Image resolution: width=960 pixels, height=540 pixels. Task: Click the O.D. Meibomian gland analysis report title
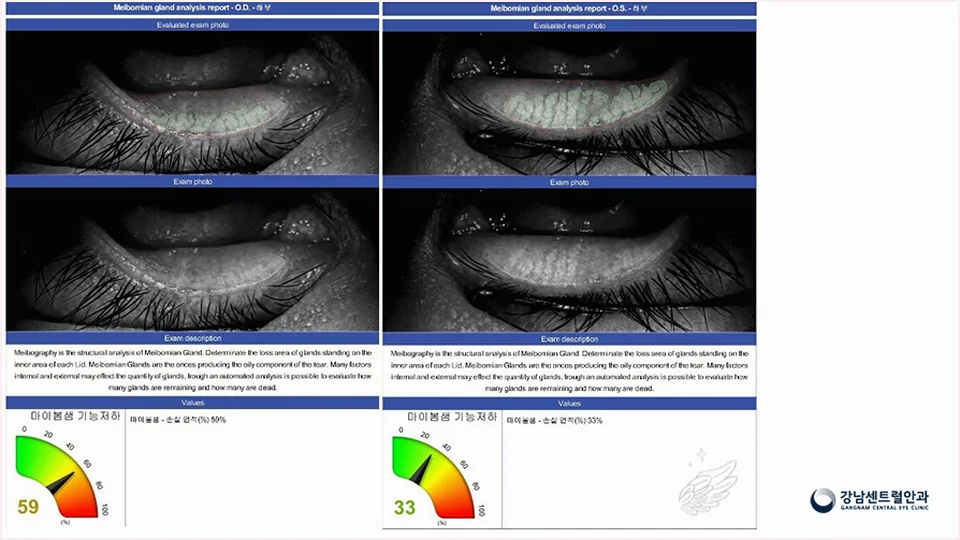point(192,8)
